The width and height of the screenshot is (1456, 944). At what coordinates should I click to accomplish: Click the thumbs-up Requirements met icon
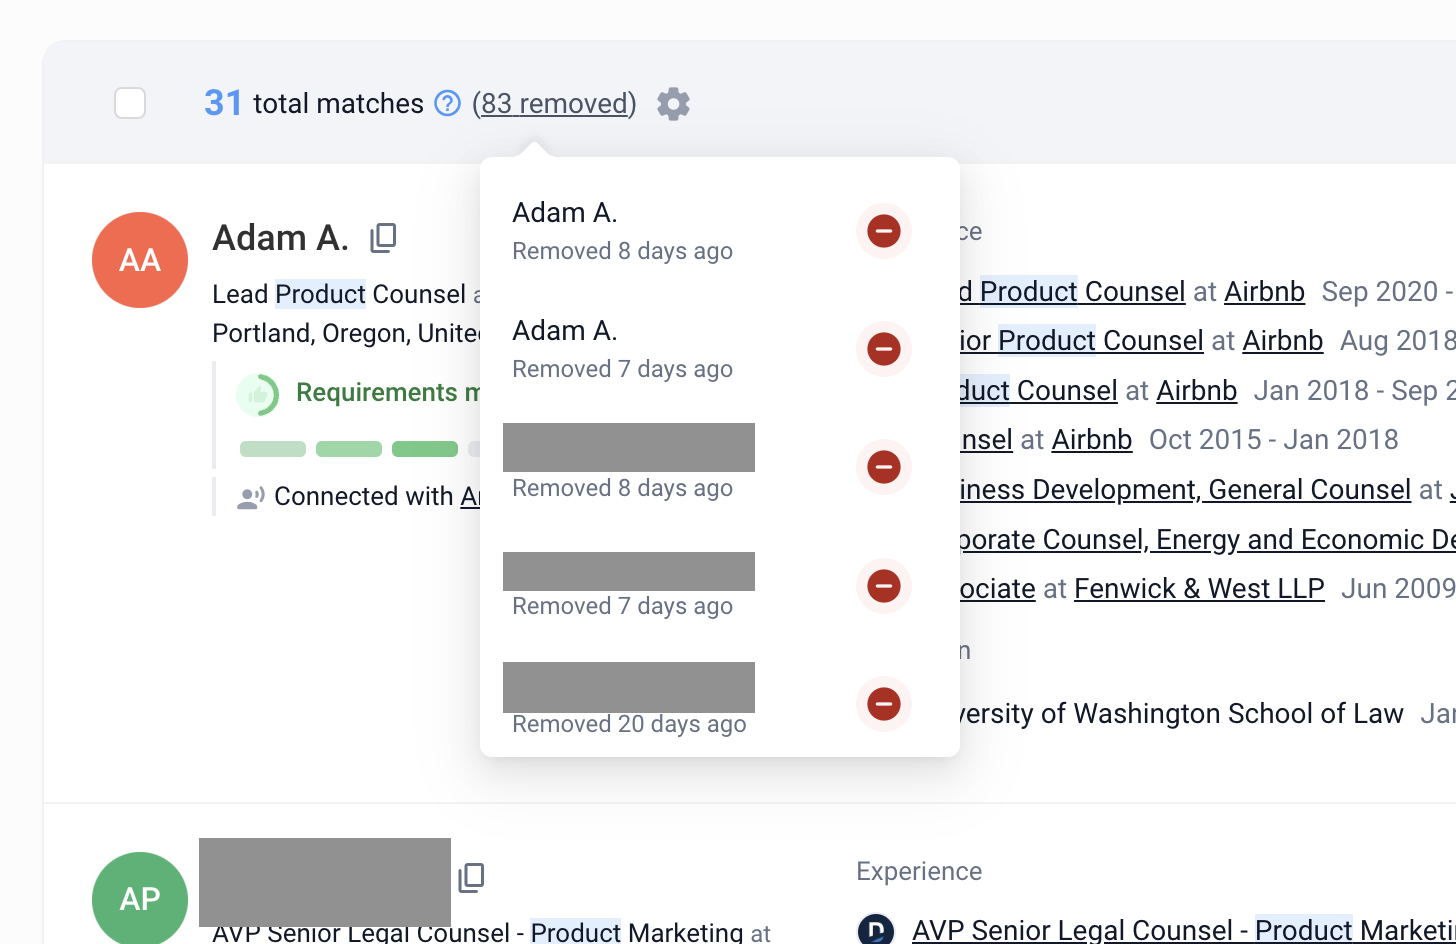click(257, 394)
